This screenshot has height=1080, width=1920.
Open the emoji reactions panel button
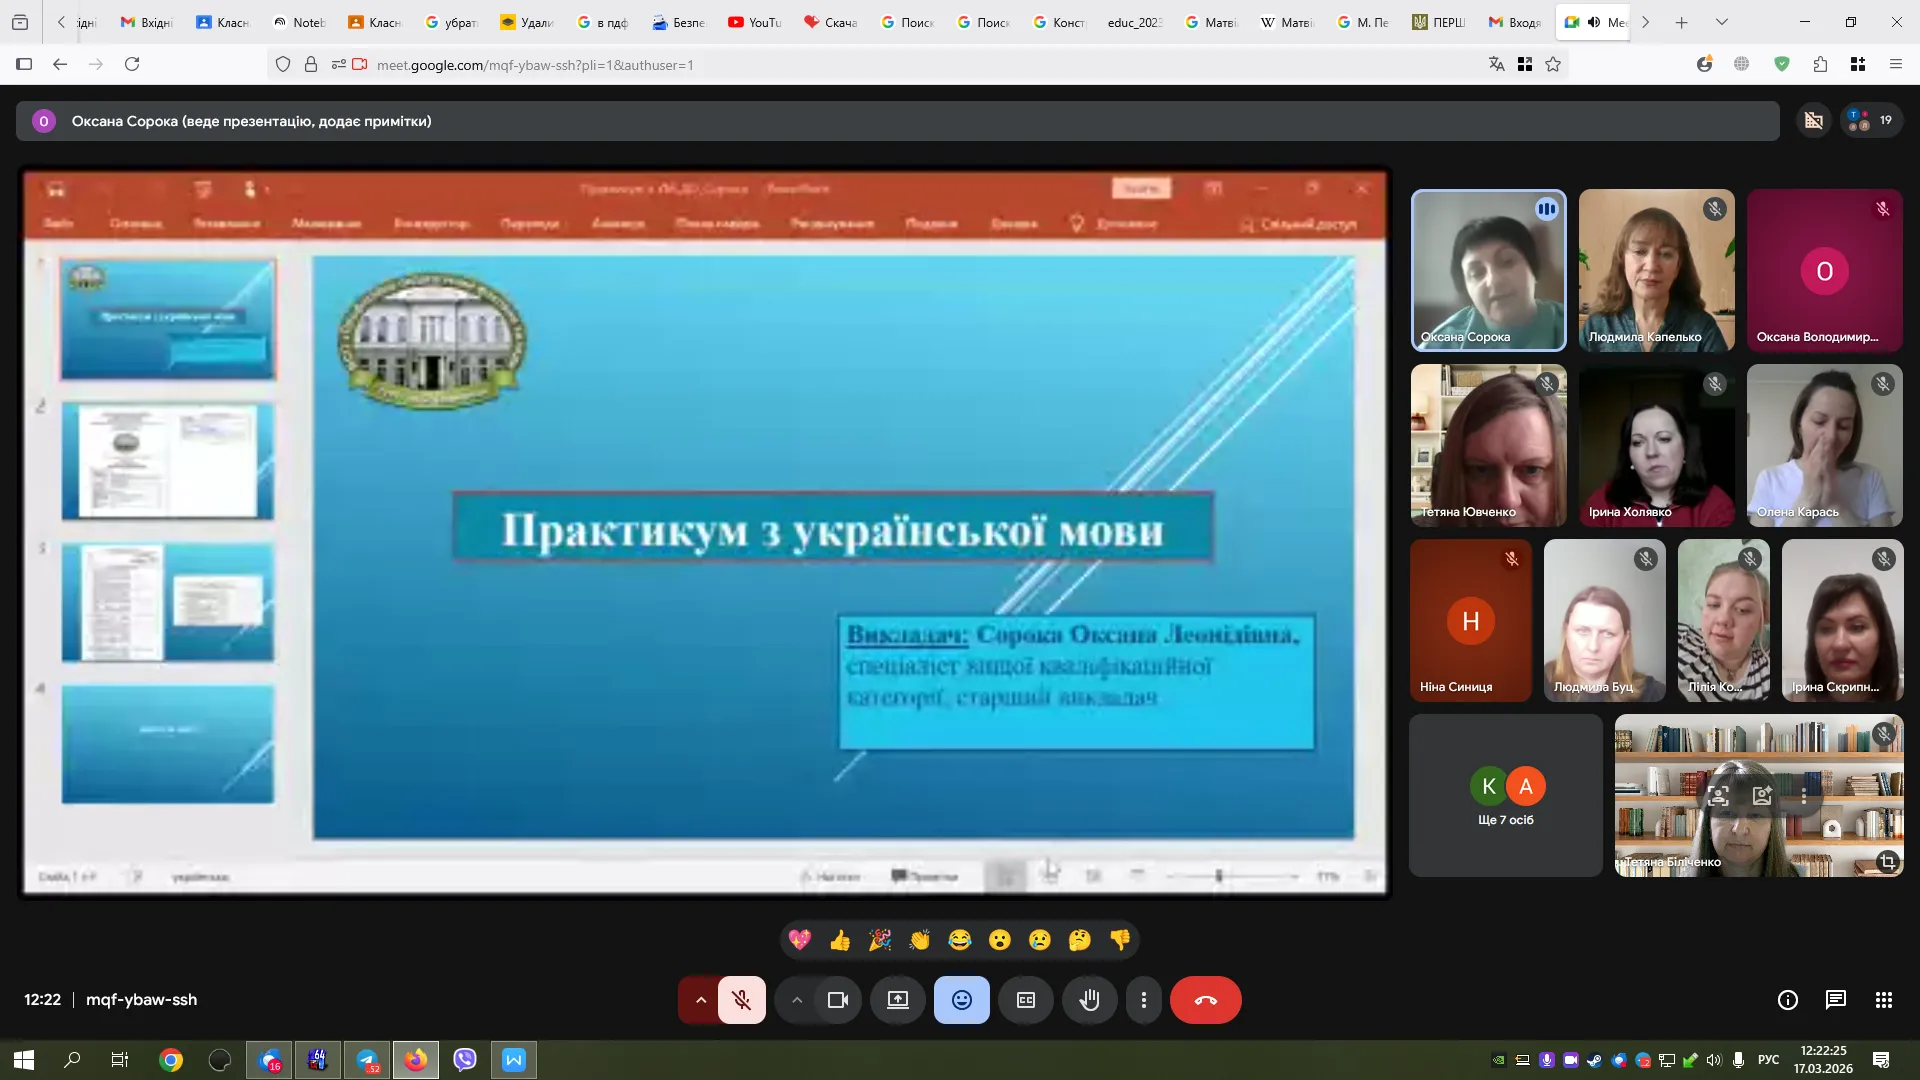[961, 1000]
